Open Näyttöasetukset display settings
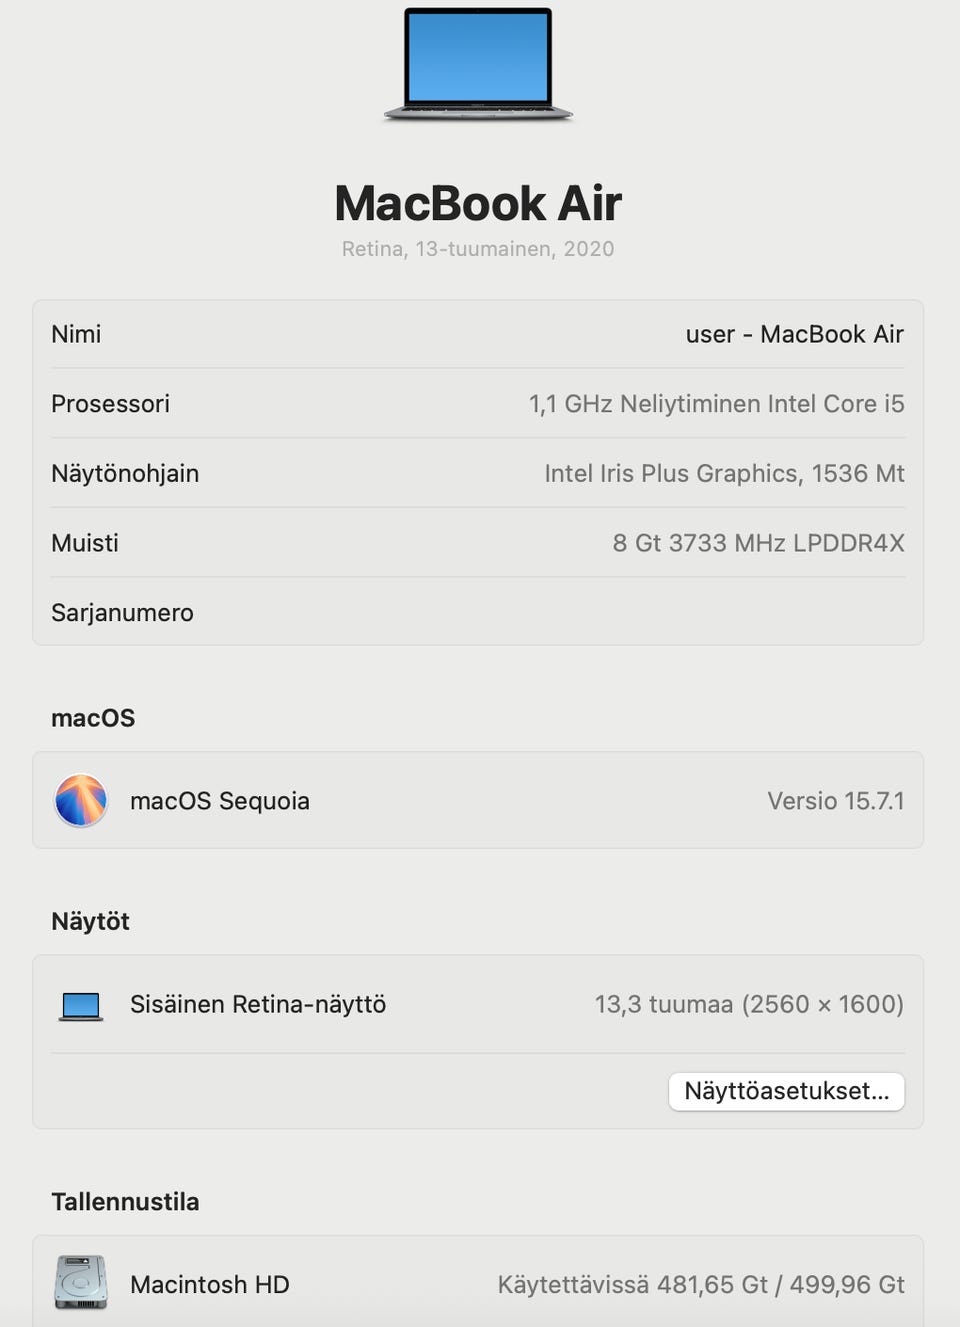Screen dimensions: 960x1327 click(787, 1091)
